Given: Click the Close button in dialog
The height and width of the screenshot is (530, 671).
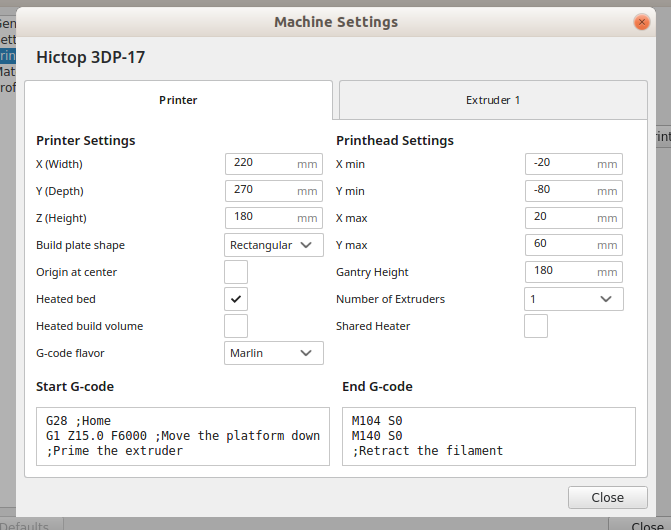Looking at the screenshot, I should [x=606, y=497].
